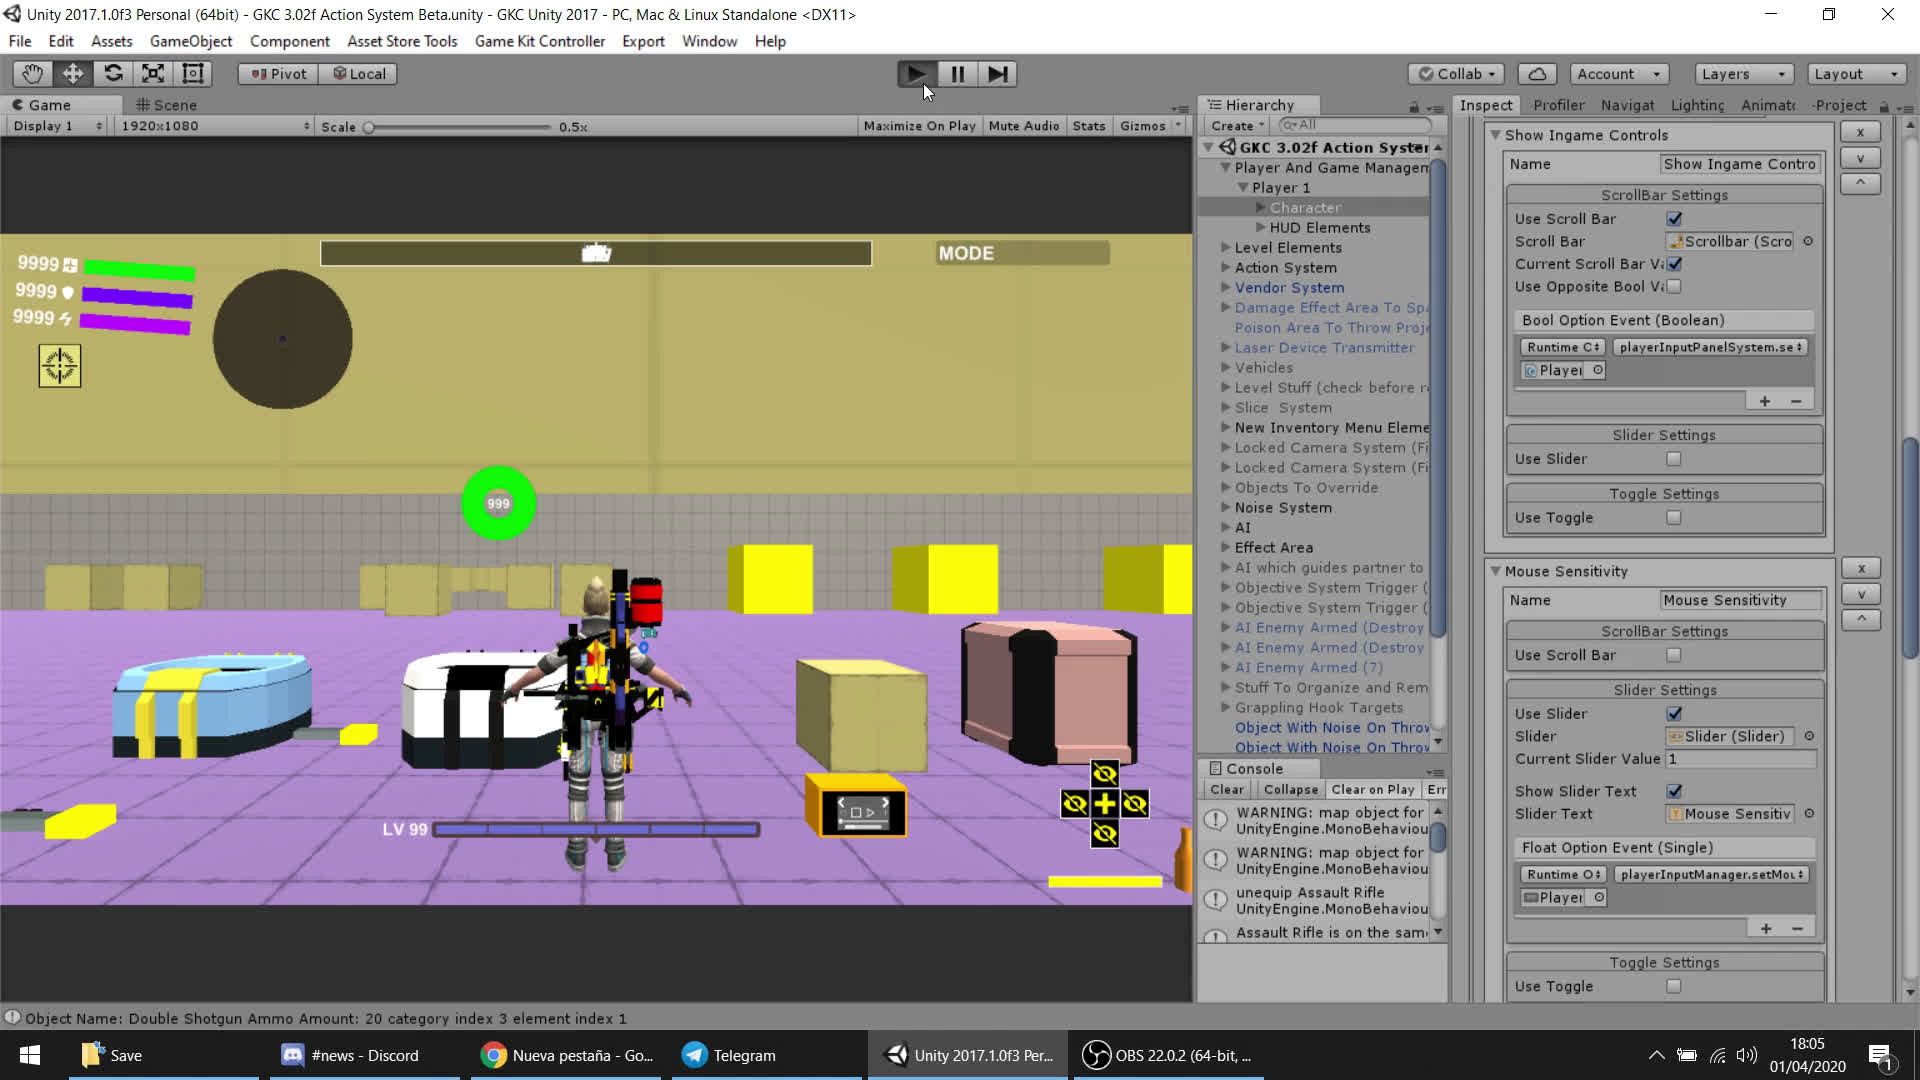Open the cloud services button
The image size is (1920, 1080).
click(1537, 74)
